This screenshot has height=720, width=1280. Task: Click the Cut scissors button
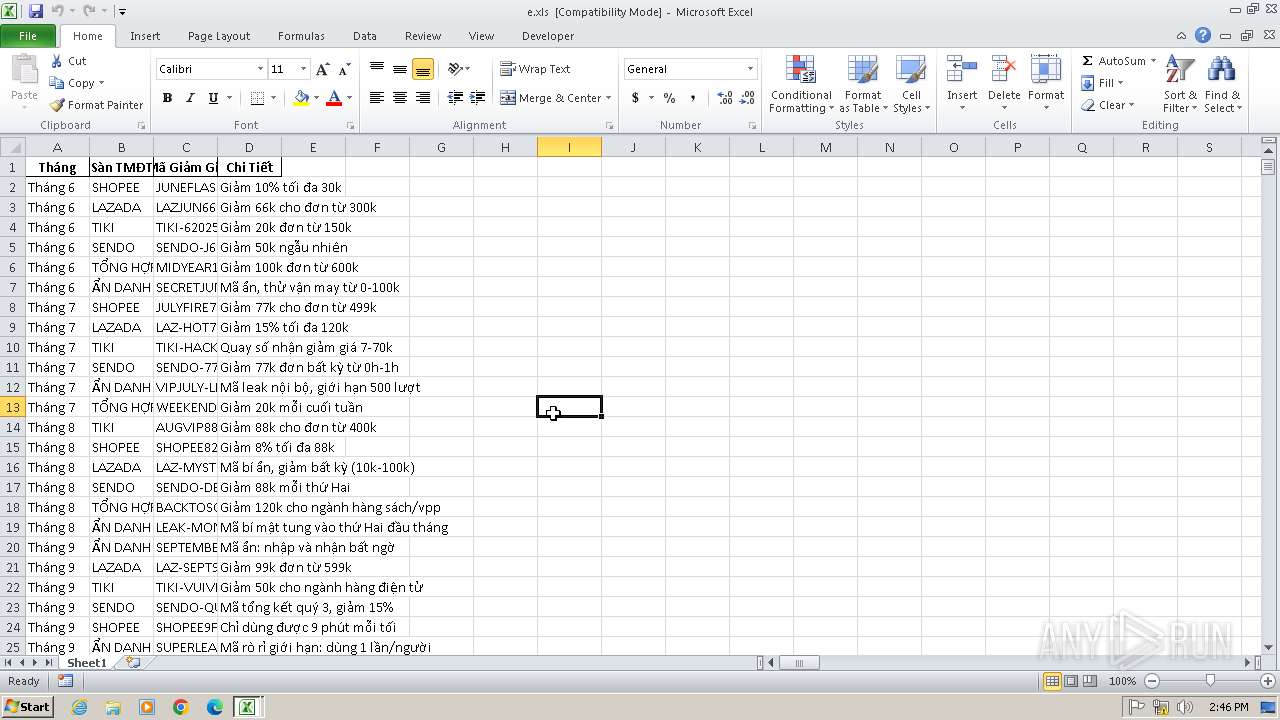coord(69,61)
